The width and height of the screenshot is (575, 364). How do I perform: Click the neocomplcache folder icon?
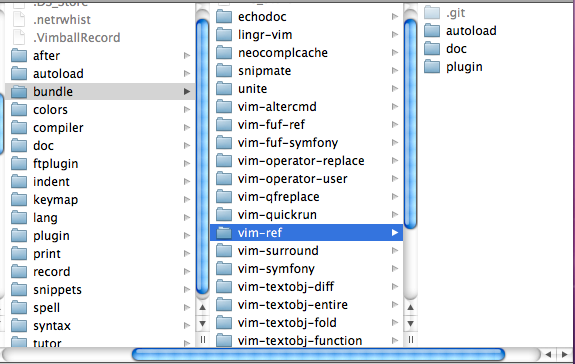point(224,52)
